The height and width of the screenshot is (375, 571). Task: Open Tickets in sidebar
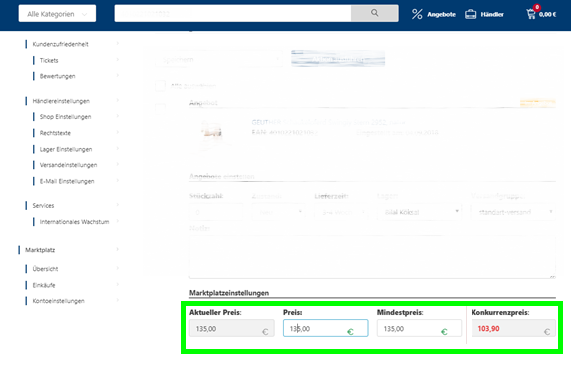pyautogui.click(x=49, y=60)
